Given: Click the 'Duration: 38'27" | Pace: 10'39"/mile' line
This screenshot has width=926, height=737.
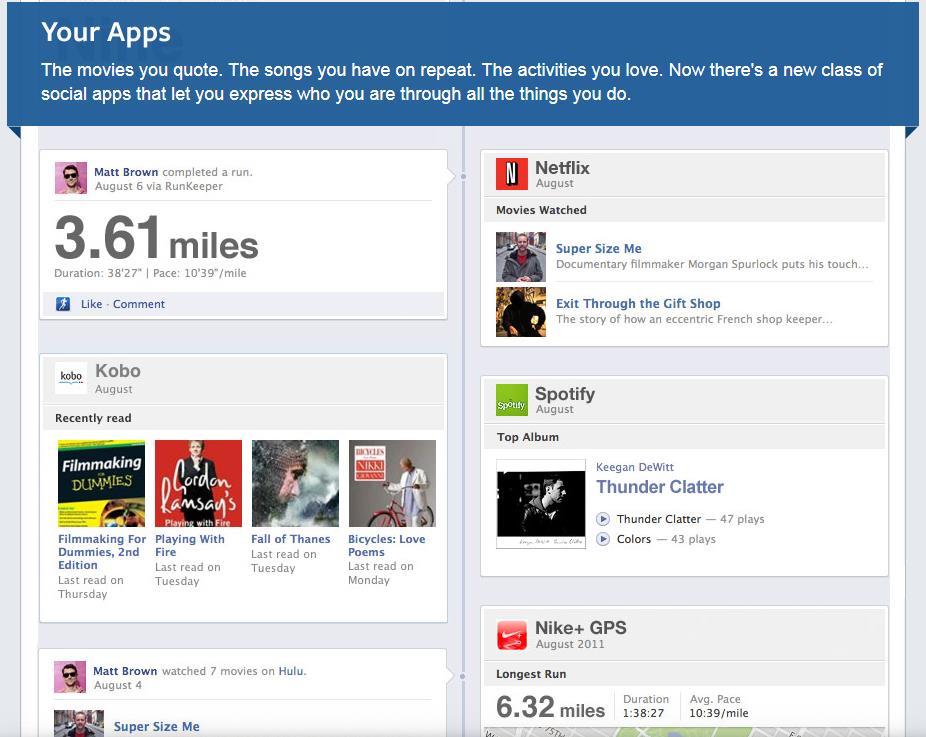Looking at the screenshot, I should pyautogui.click(x=150, y=273).
